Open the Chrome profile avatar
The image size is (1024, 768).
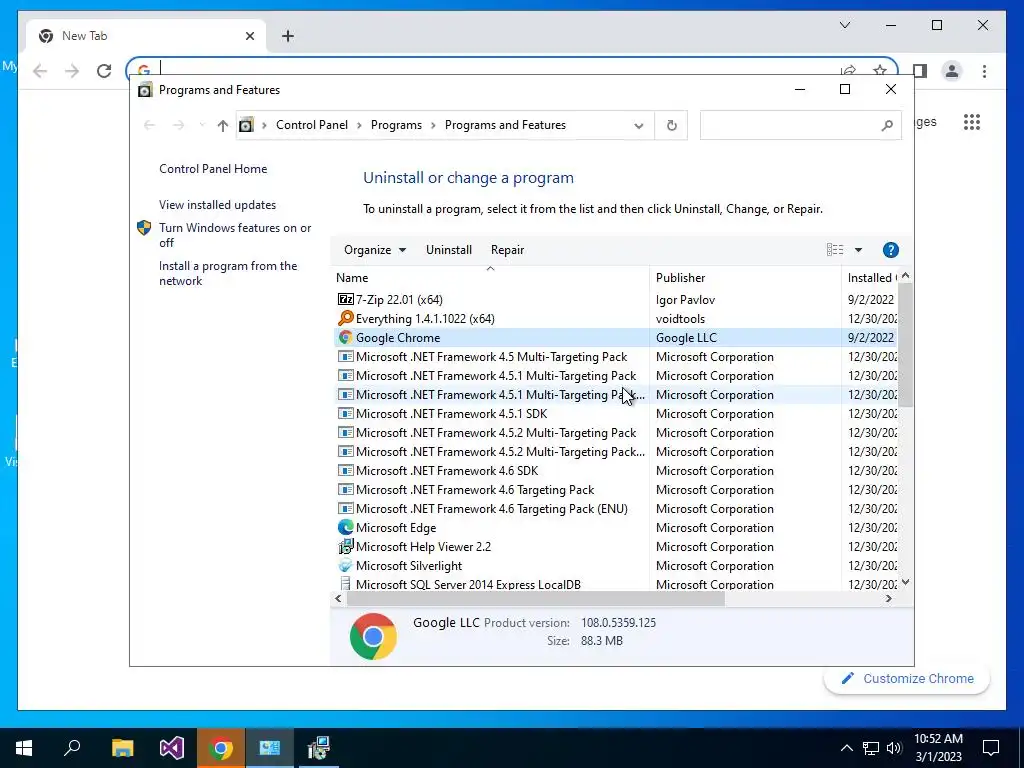952,71
